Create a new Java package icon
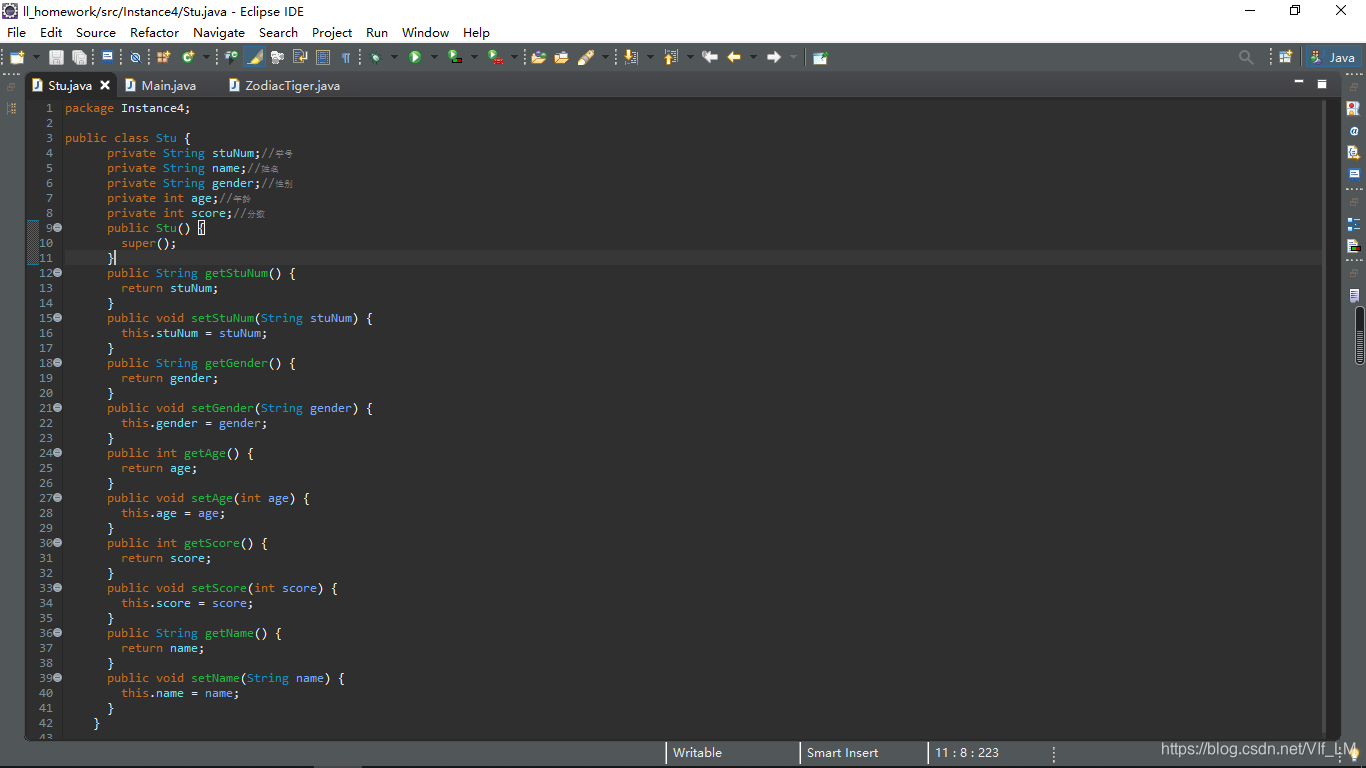This screenshot has width=1366, height=768. (163, 57)
